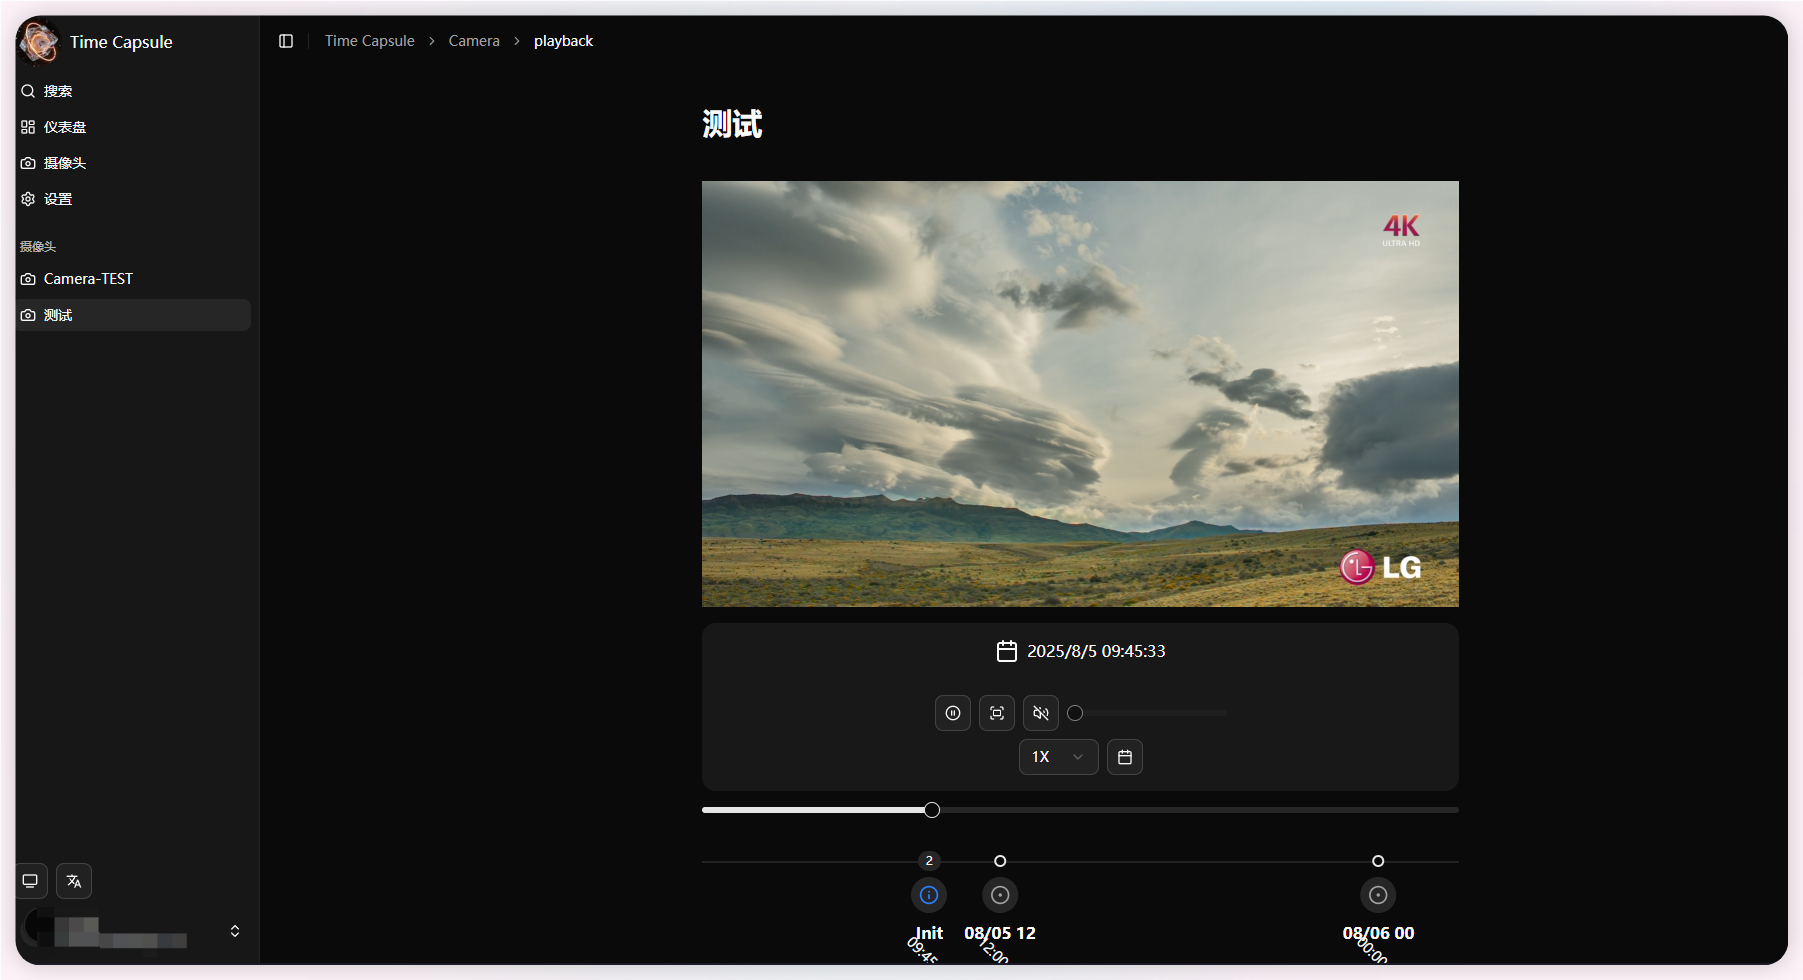Click the clock icon above 08/05 12
The image size is (1803, 980).
[x=999, y=894]
